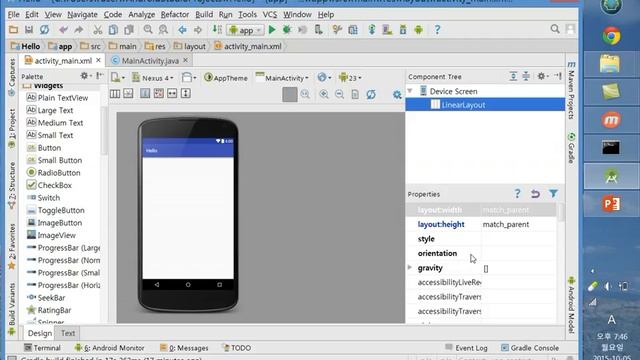Open the screen orientation dropdown
Screen dimensions: 640x360
[x=189, y=78]
